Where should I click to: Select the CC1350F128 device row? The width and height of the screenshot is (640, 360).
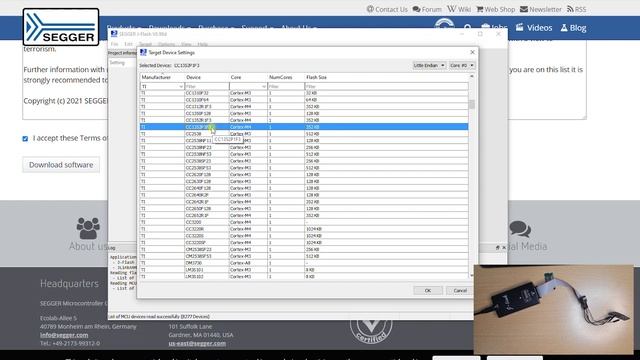click(x=304, y=113)
